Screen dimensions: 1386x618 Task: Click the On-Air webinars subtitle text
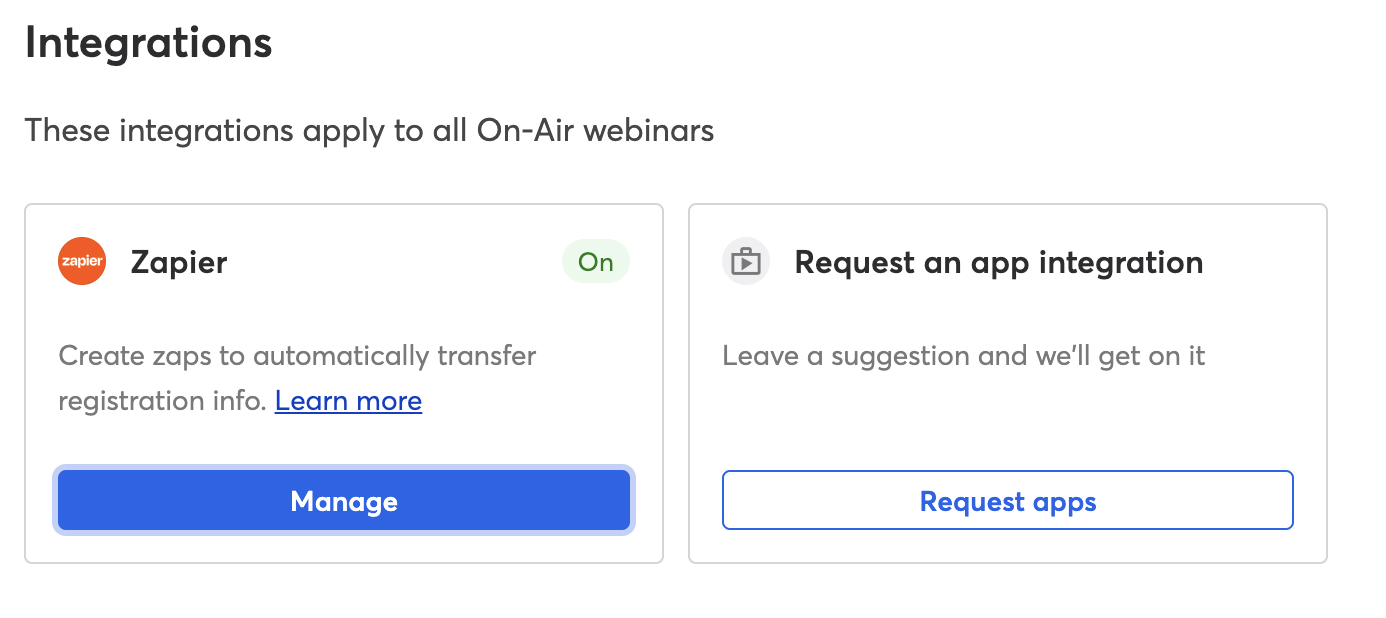[x=369, y=130]
